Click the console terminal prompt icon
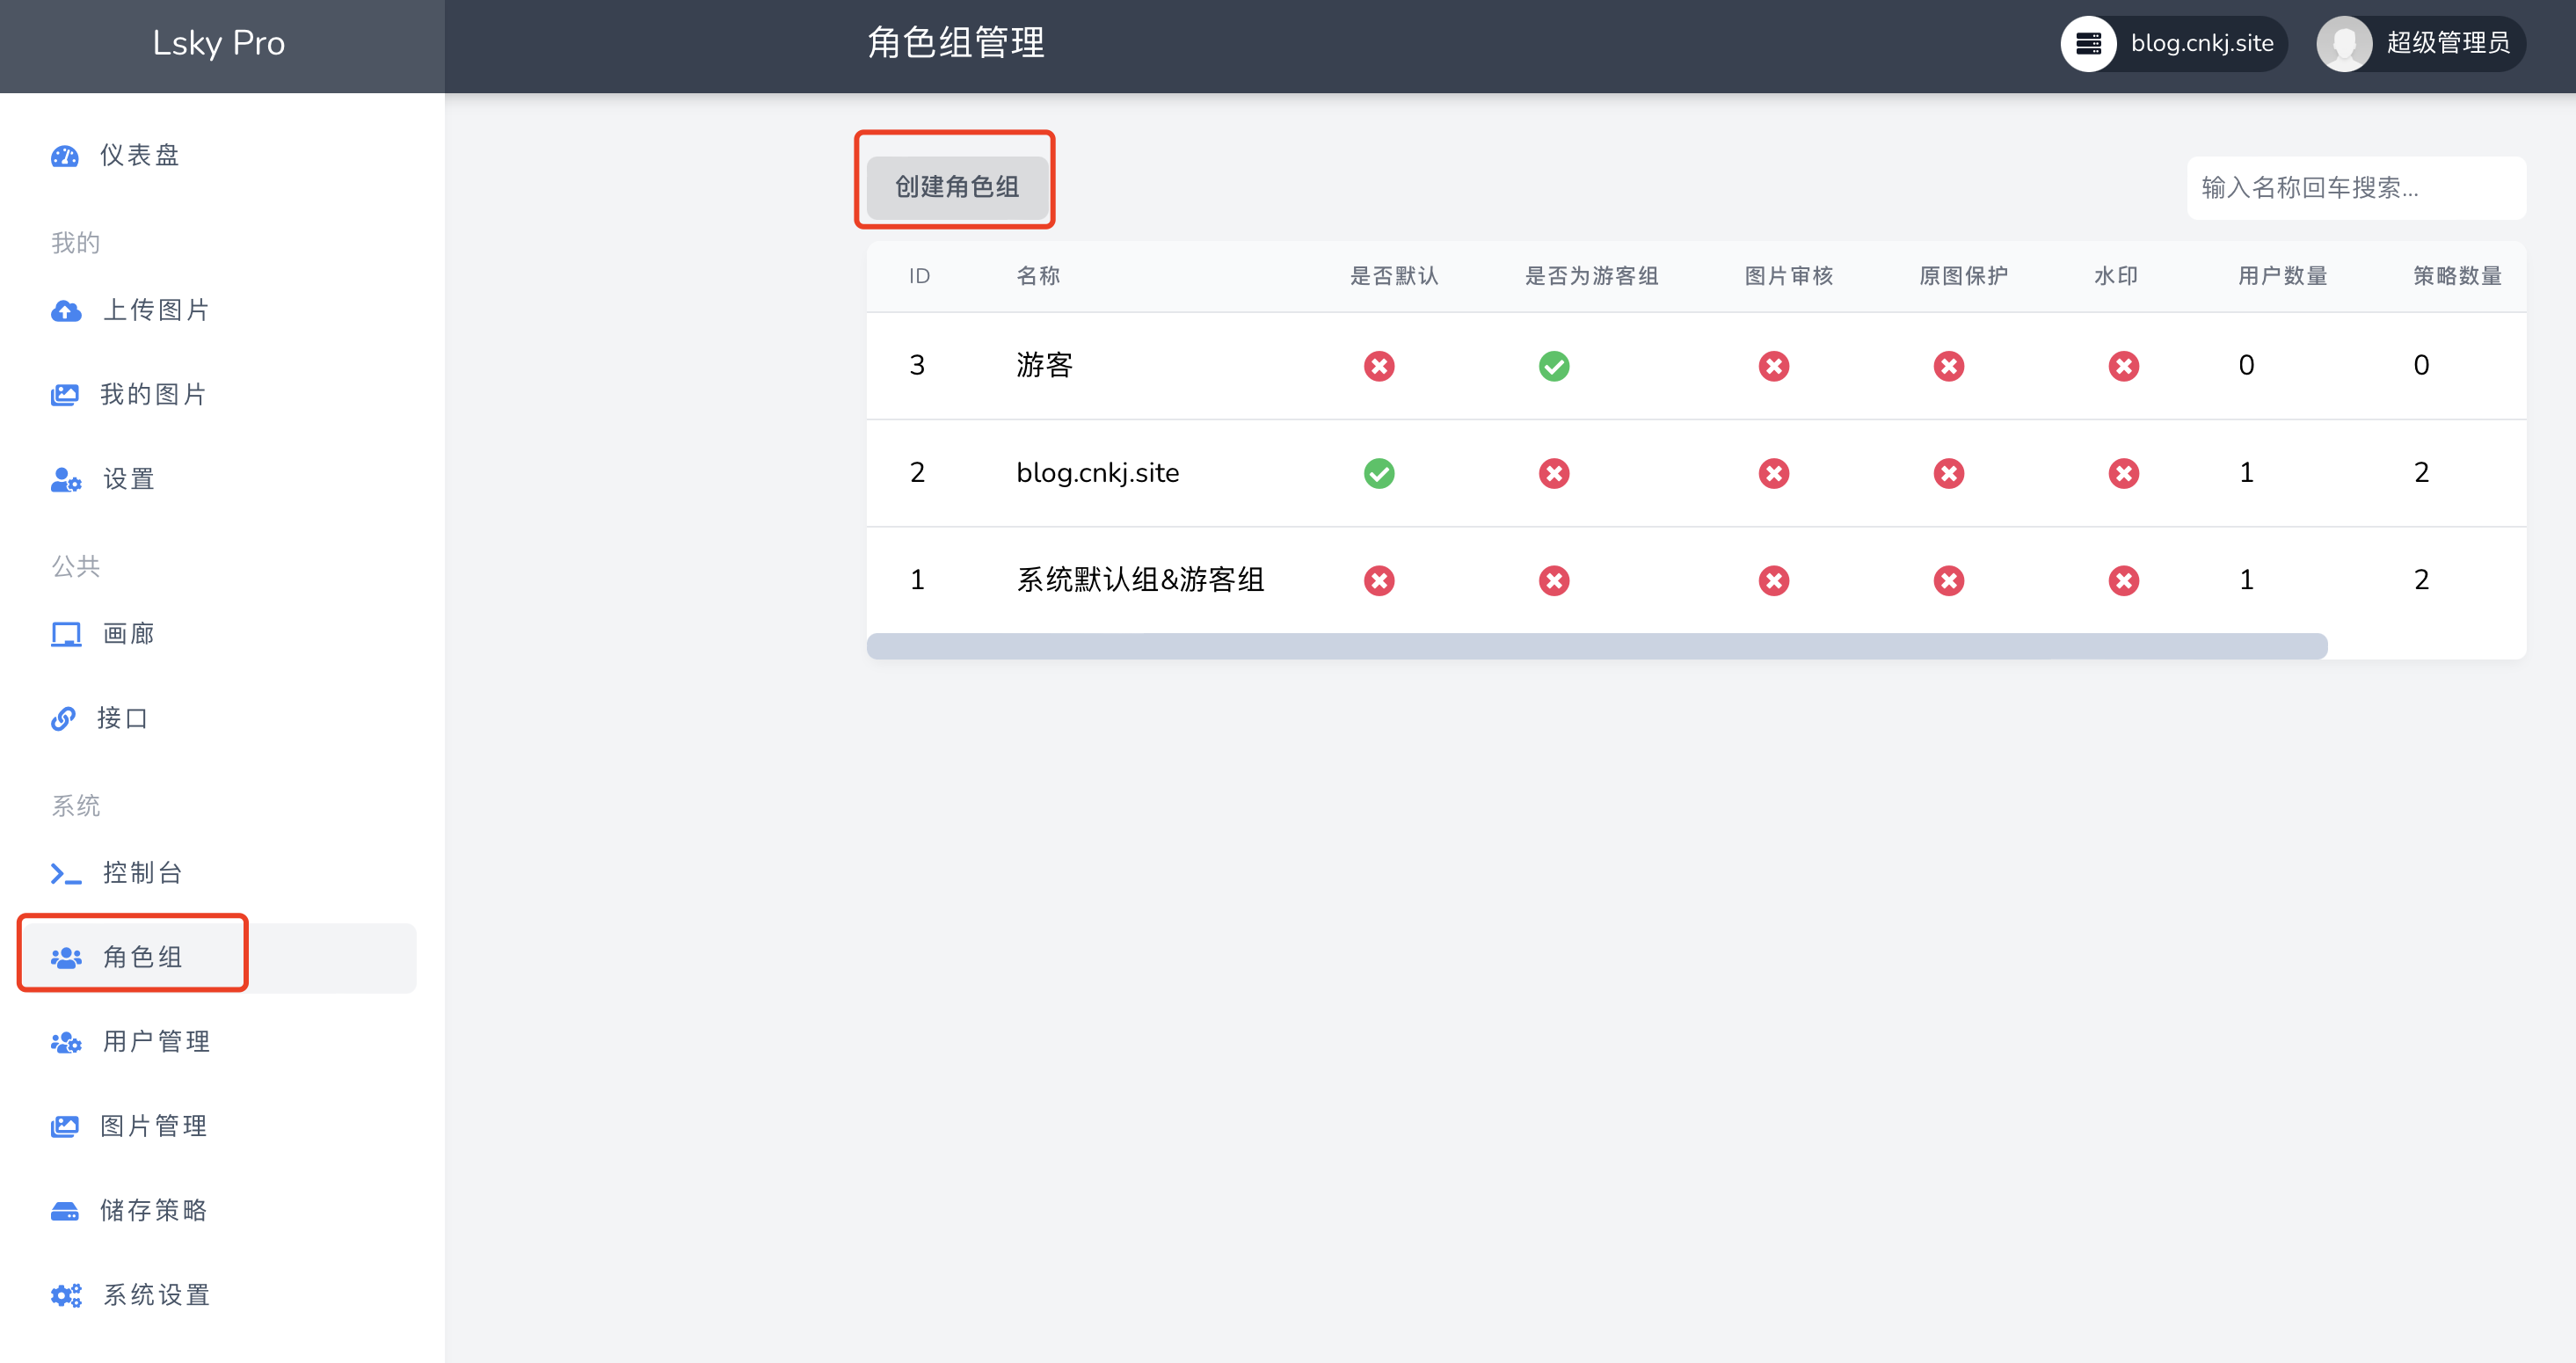 coord(66,873)
